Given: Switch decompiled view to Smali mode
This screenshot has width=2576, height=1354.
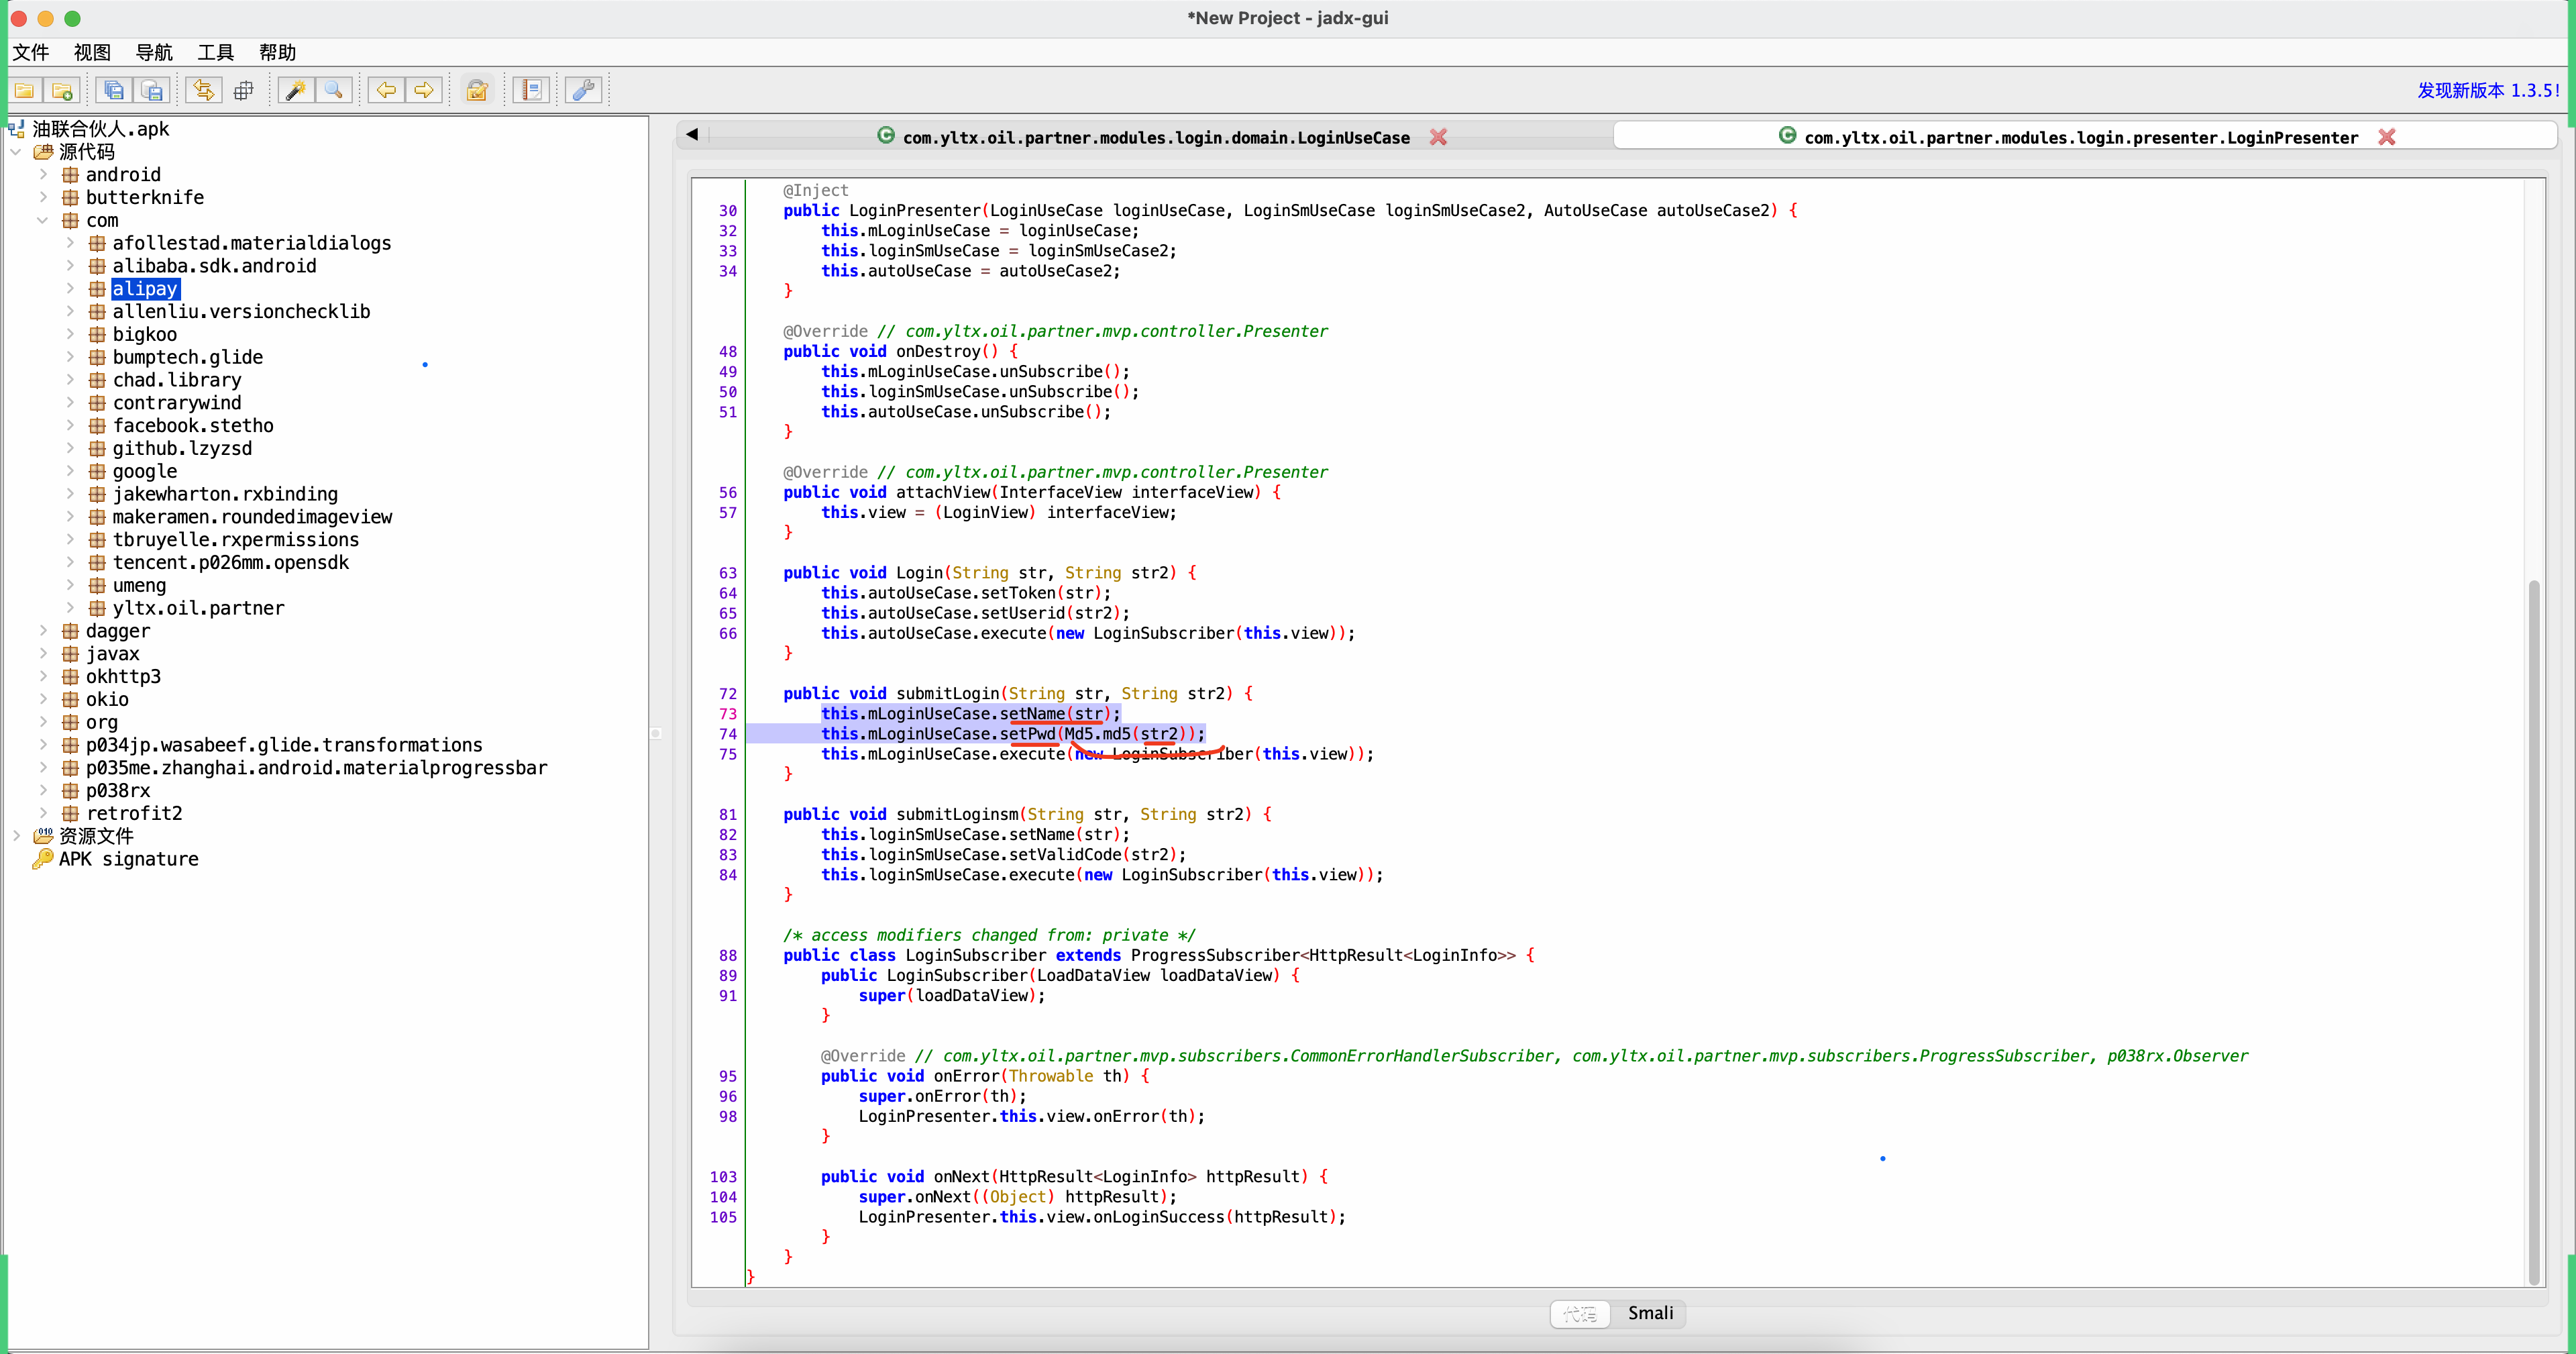Looking at the screenshot, I should (x=1649, y=1313).
